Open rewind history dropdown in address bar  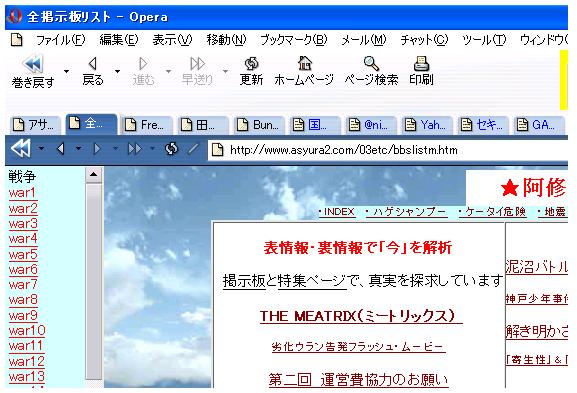pyautogui.click(x=41, y=149)
